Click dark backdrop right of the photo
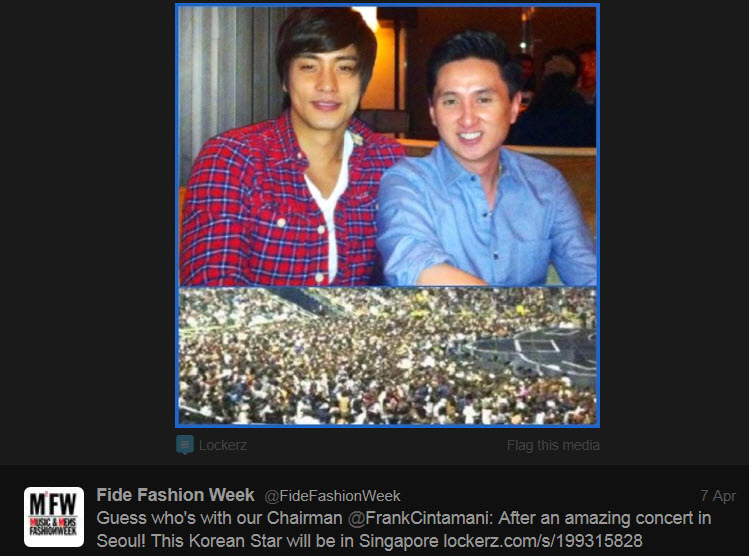The width and height of the screenshot is (749, 556). pyautogui.click(x=674, y=215)
